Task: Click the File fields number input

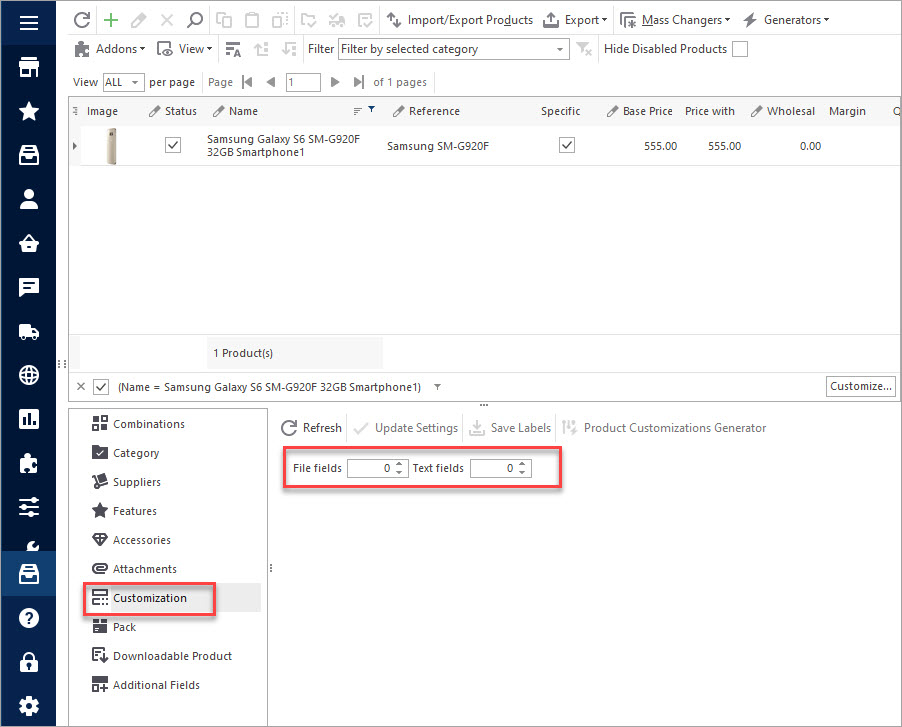Action: pyautogui.click(x=378, y=468)
